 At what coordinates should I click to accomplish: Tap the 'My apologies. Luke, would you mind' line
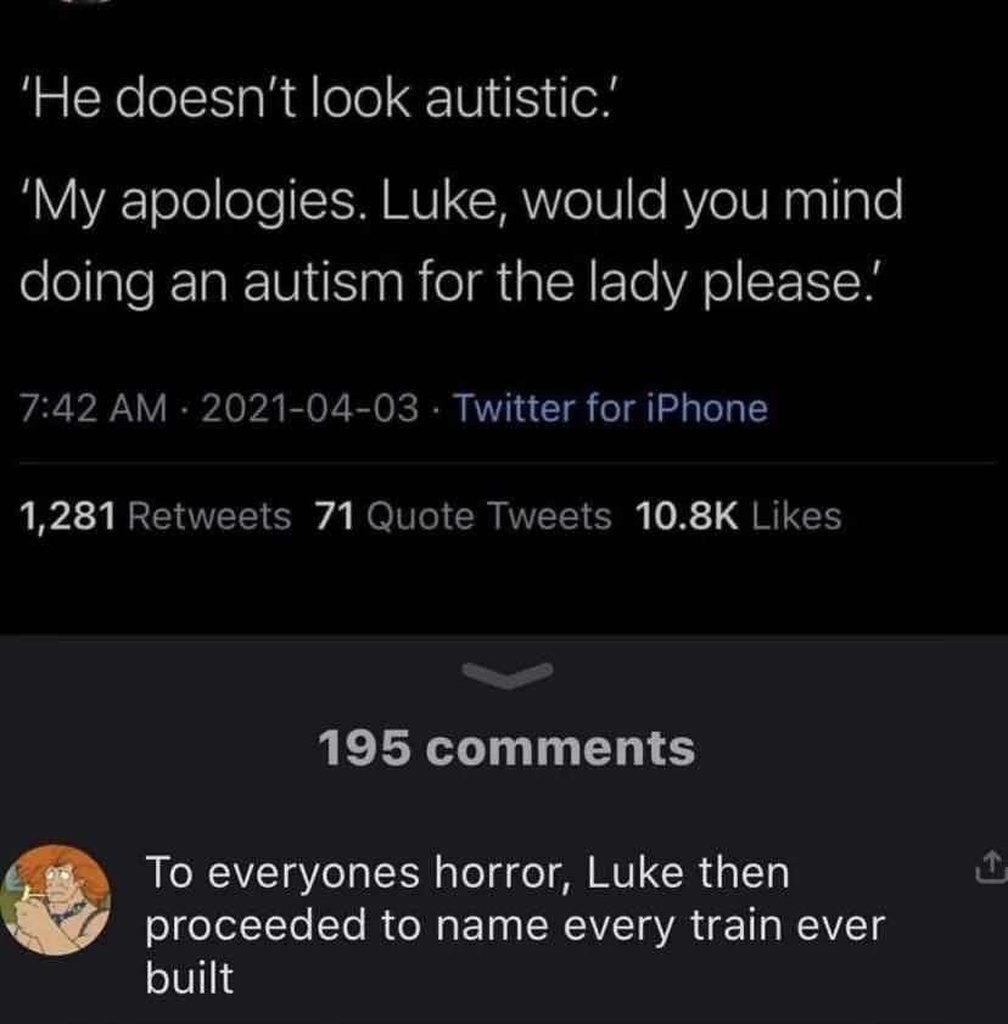[x=462, y=200]
